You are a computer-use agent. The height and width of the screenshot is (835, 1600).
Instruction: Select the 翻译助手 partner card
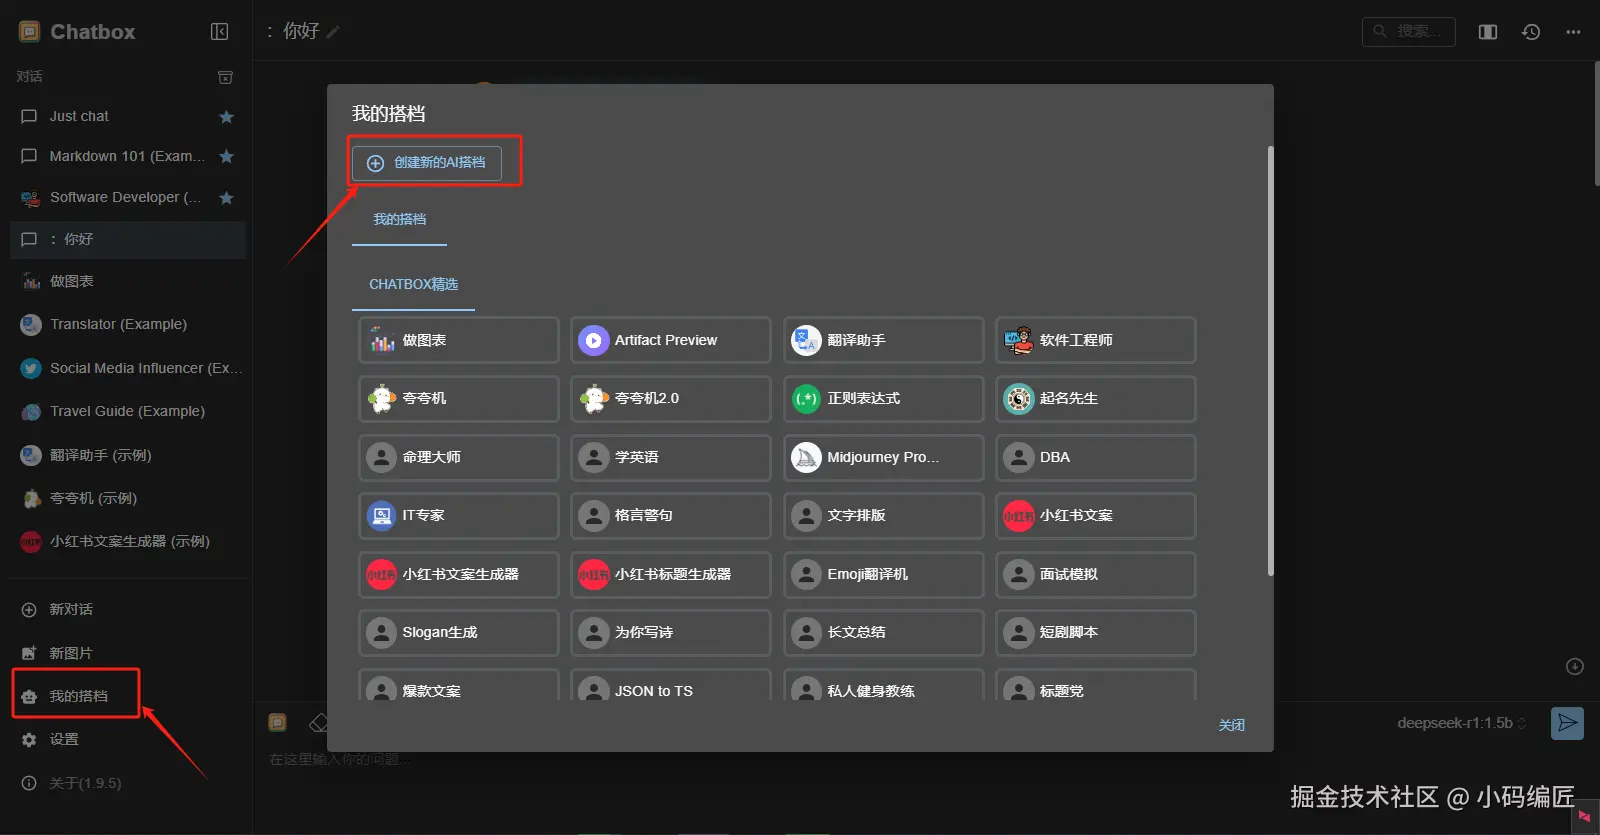[x=883, y=340]
